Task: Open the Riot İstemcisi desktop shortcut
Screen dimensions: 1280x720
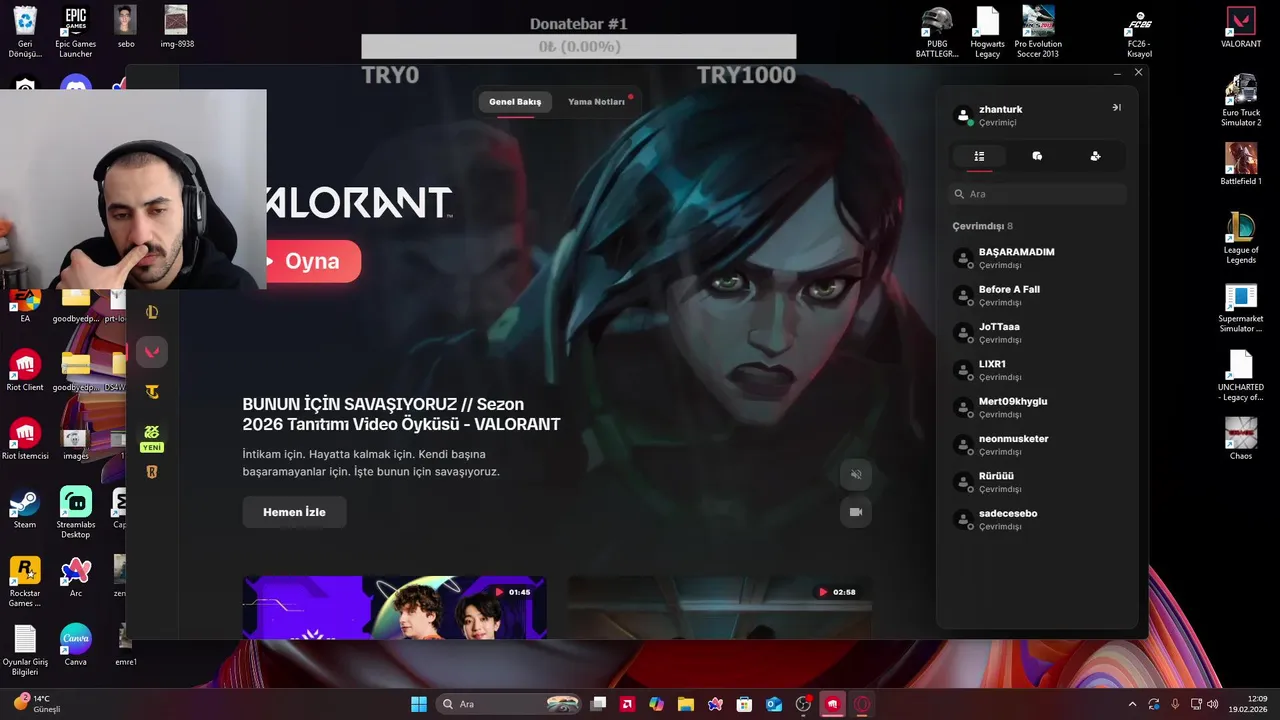Action: point(25,439)
